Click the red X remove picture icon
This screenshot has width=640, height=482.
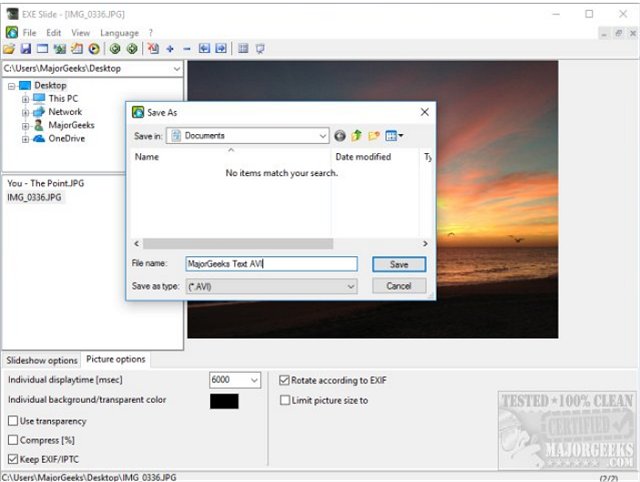(153, 49)
